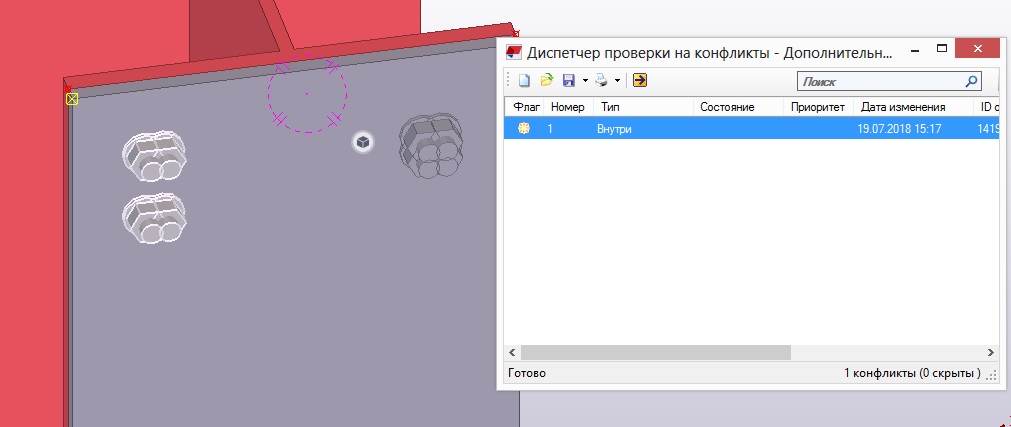Sort by the Флаг column header
The width and height of the screenshot is (1011, 427).
click(526, 107)
